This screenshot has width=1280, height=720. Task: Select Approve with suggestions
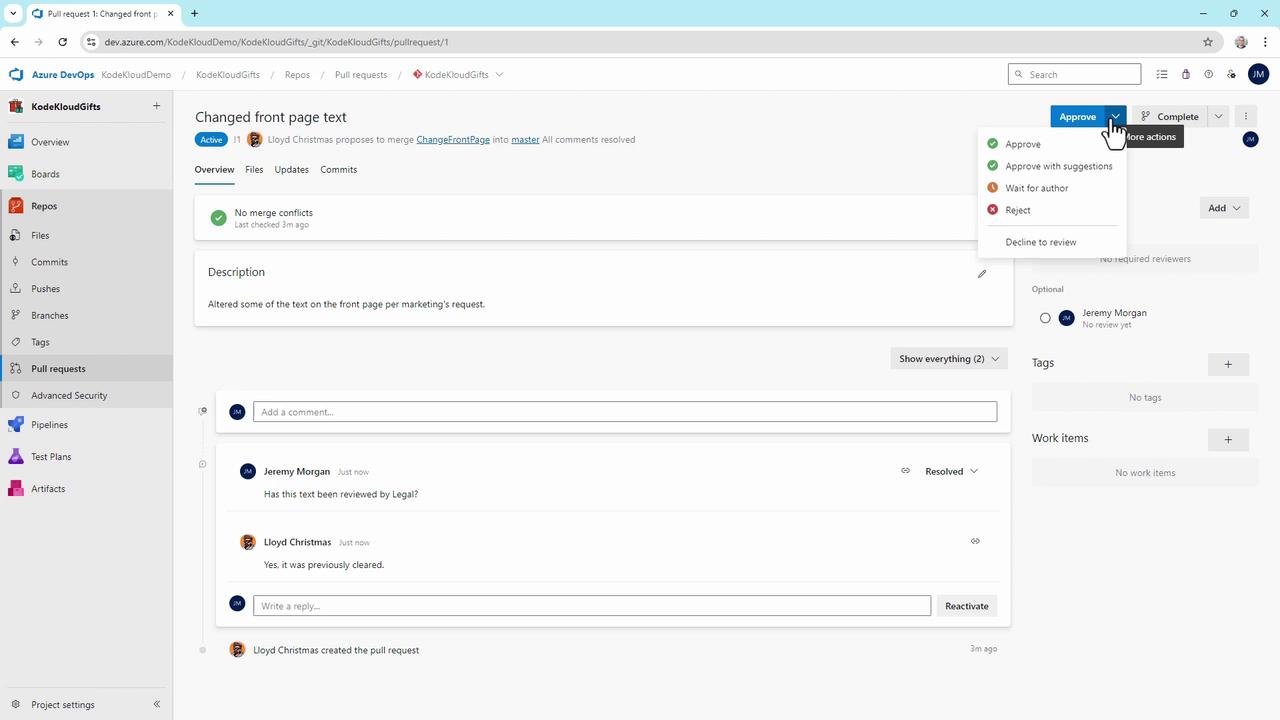point(1052,166)
